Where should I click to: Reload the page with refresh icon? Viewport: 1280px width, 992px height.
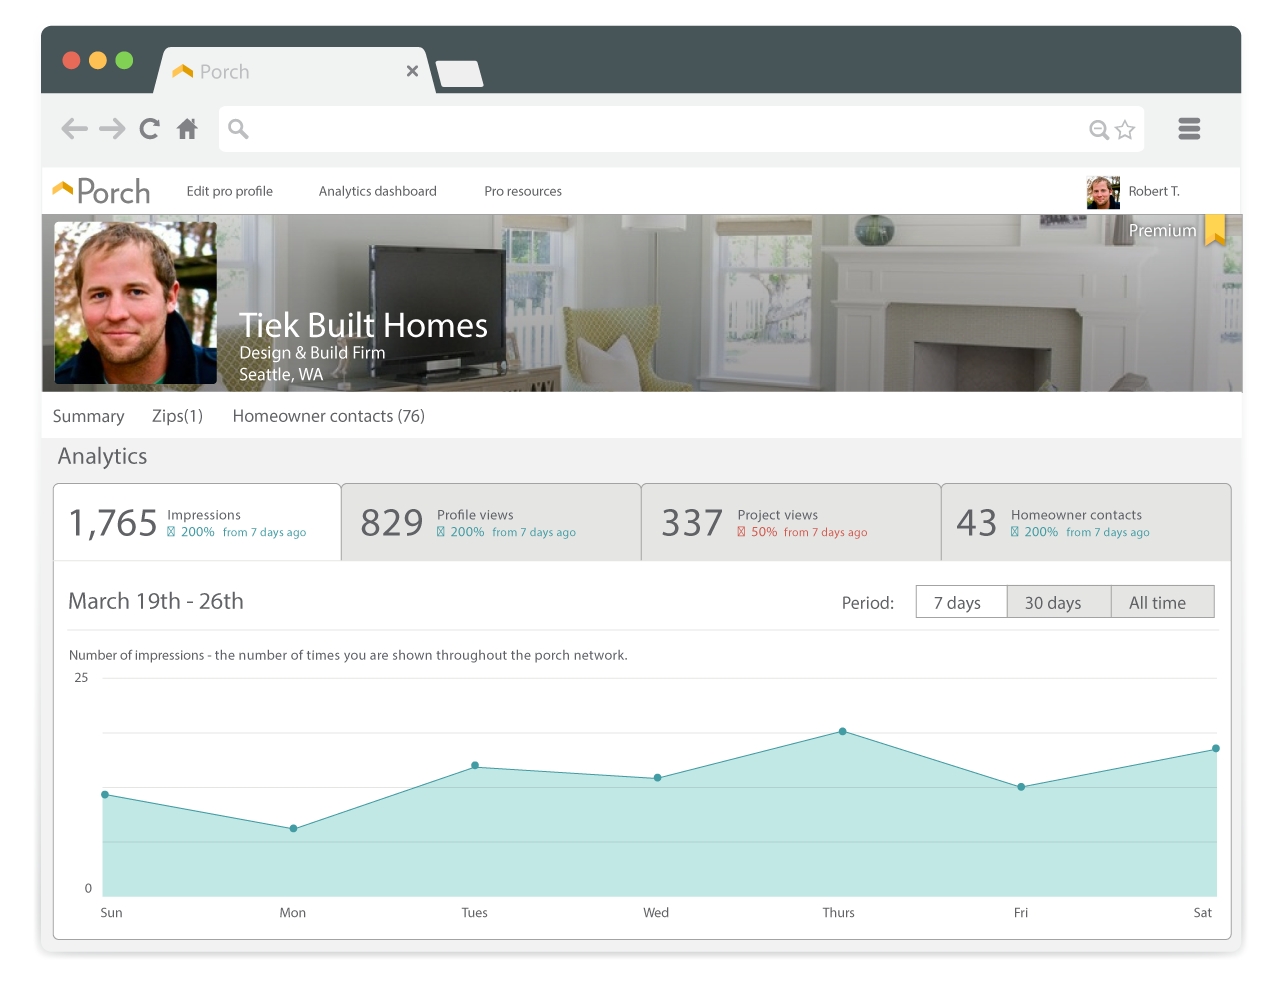(x=149, y=128)
